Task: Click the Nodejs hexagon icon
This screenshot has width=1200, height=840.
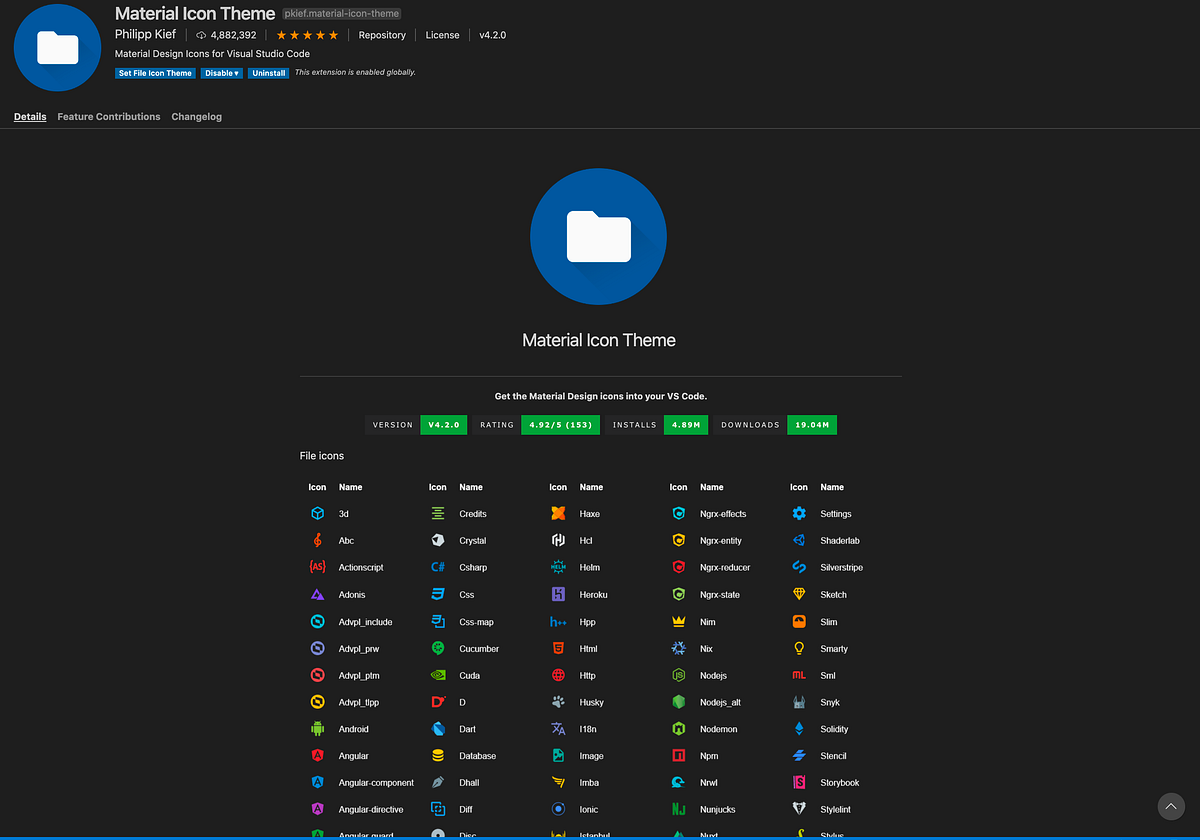Action: pos(678,675)
